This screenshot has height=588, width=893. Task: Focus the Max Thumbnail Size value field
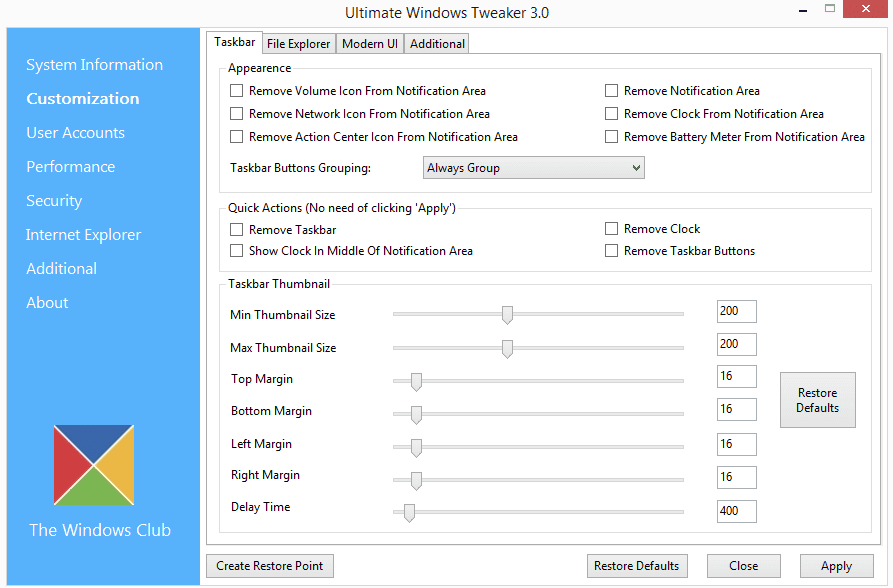click(x=737, y=345)
